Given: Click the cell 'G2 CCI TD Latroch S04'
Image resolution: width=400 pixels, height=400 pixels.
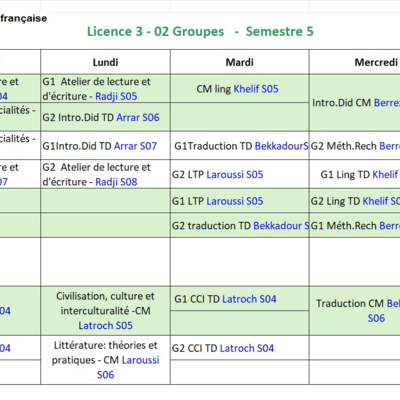Looking at the screenshot, I should coord(240,348).
